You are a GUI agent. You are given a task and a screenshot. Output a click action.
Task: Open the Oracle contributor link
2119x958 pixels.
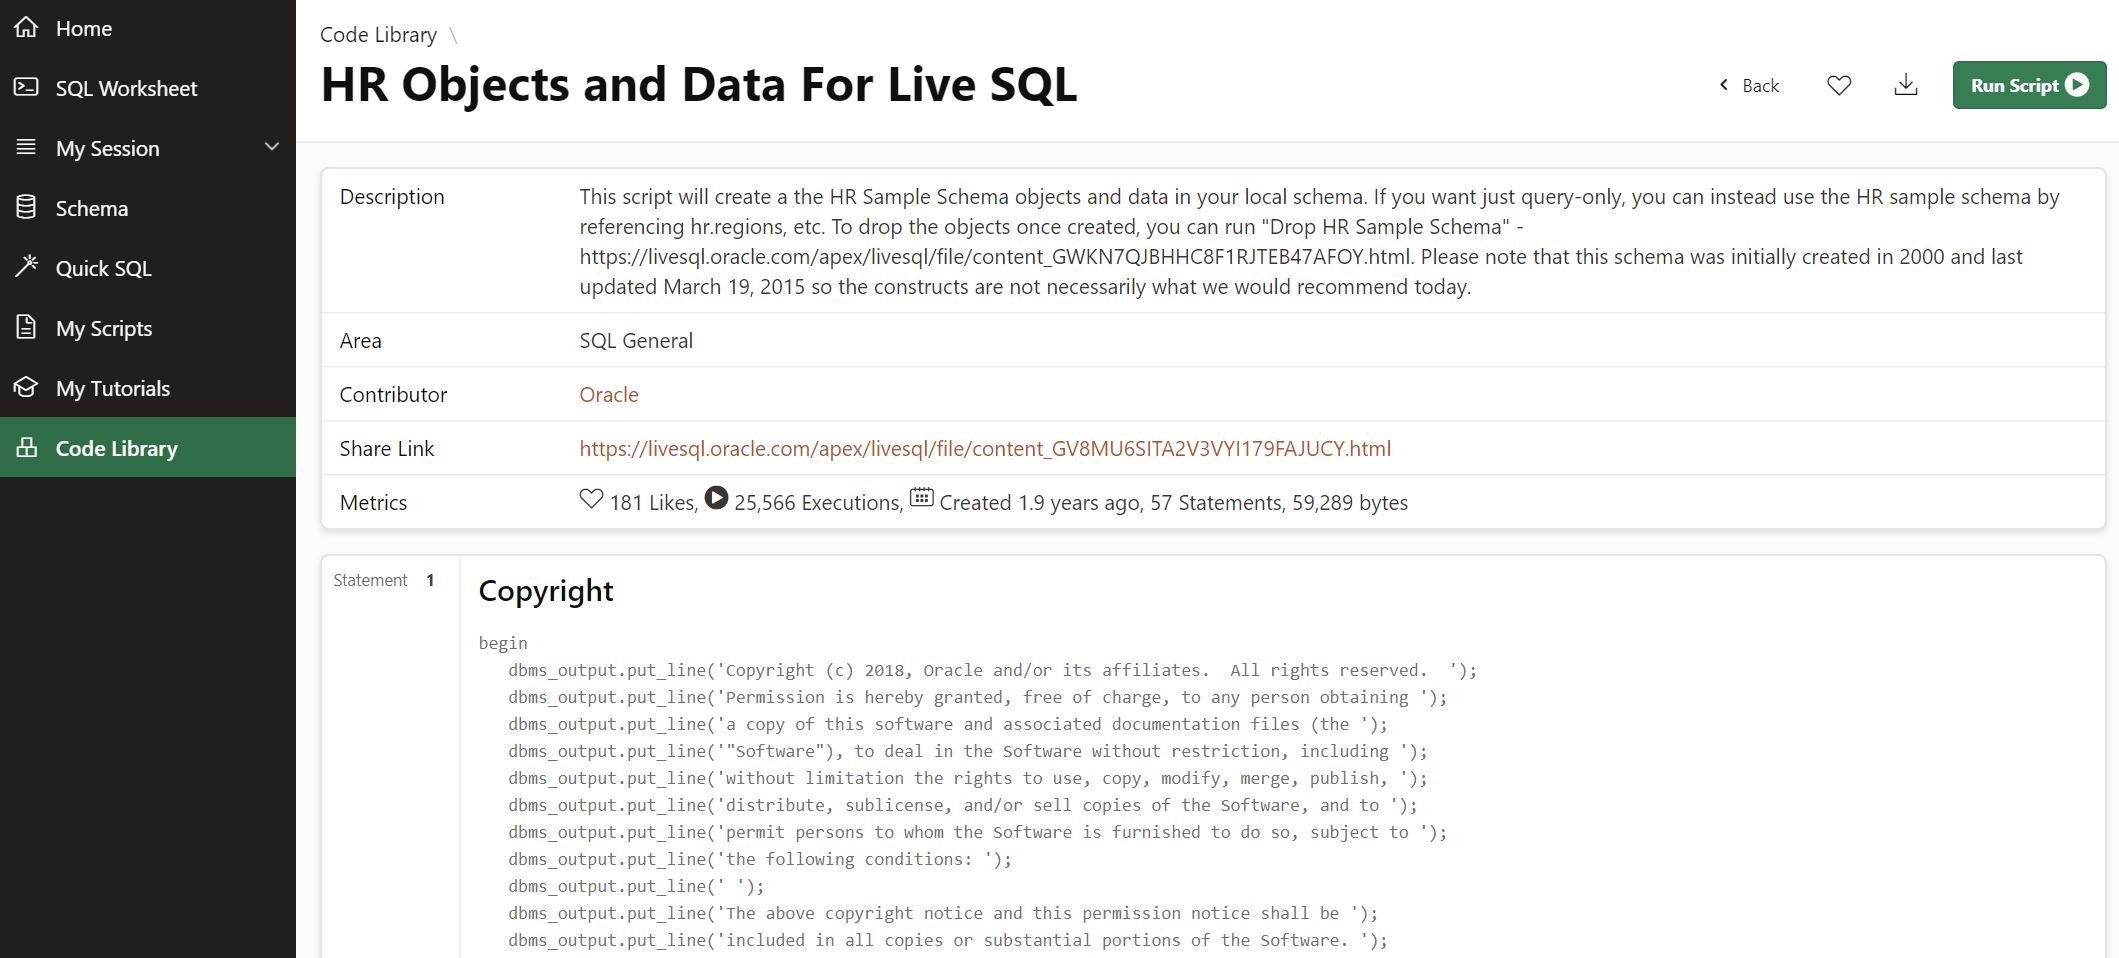pyautogui.click(x=608, y=394)
